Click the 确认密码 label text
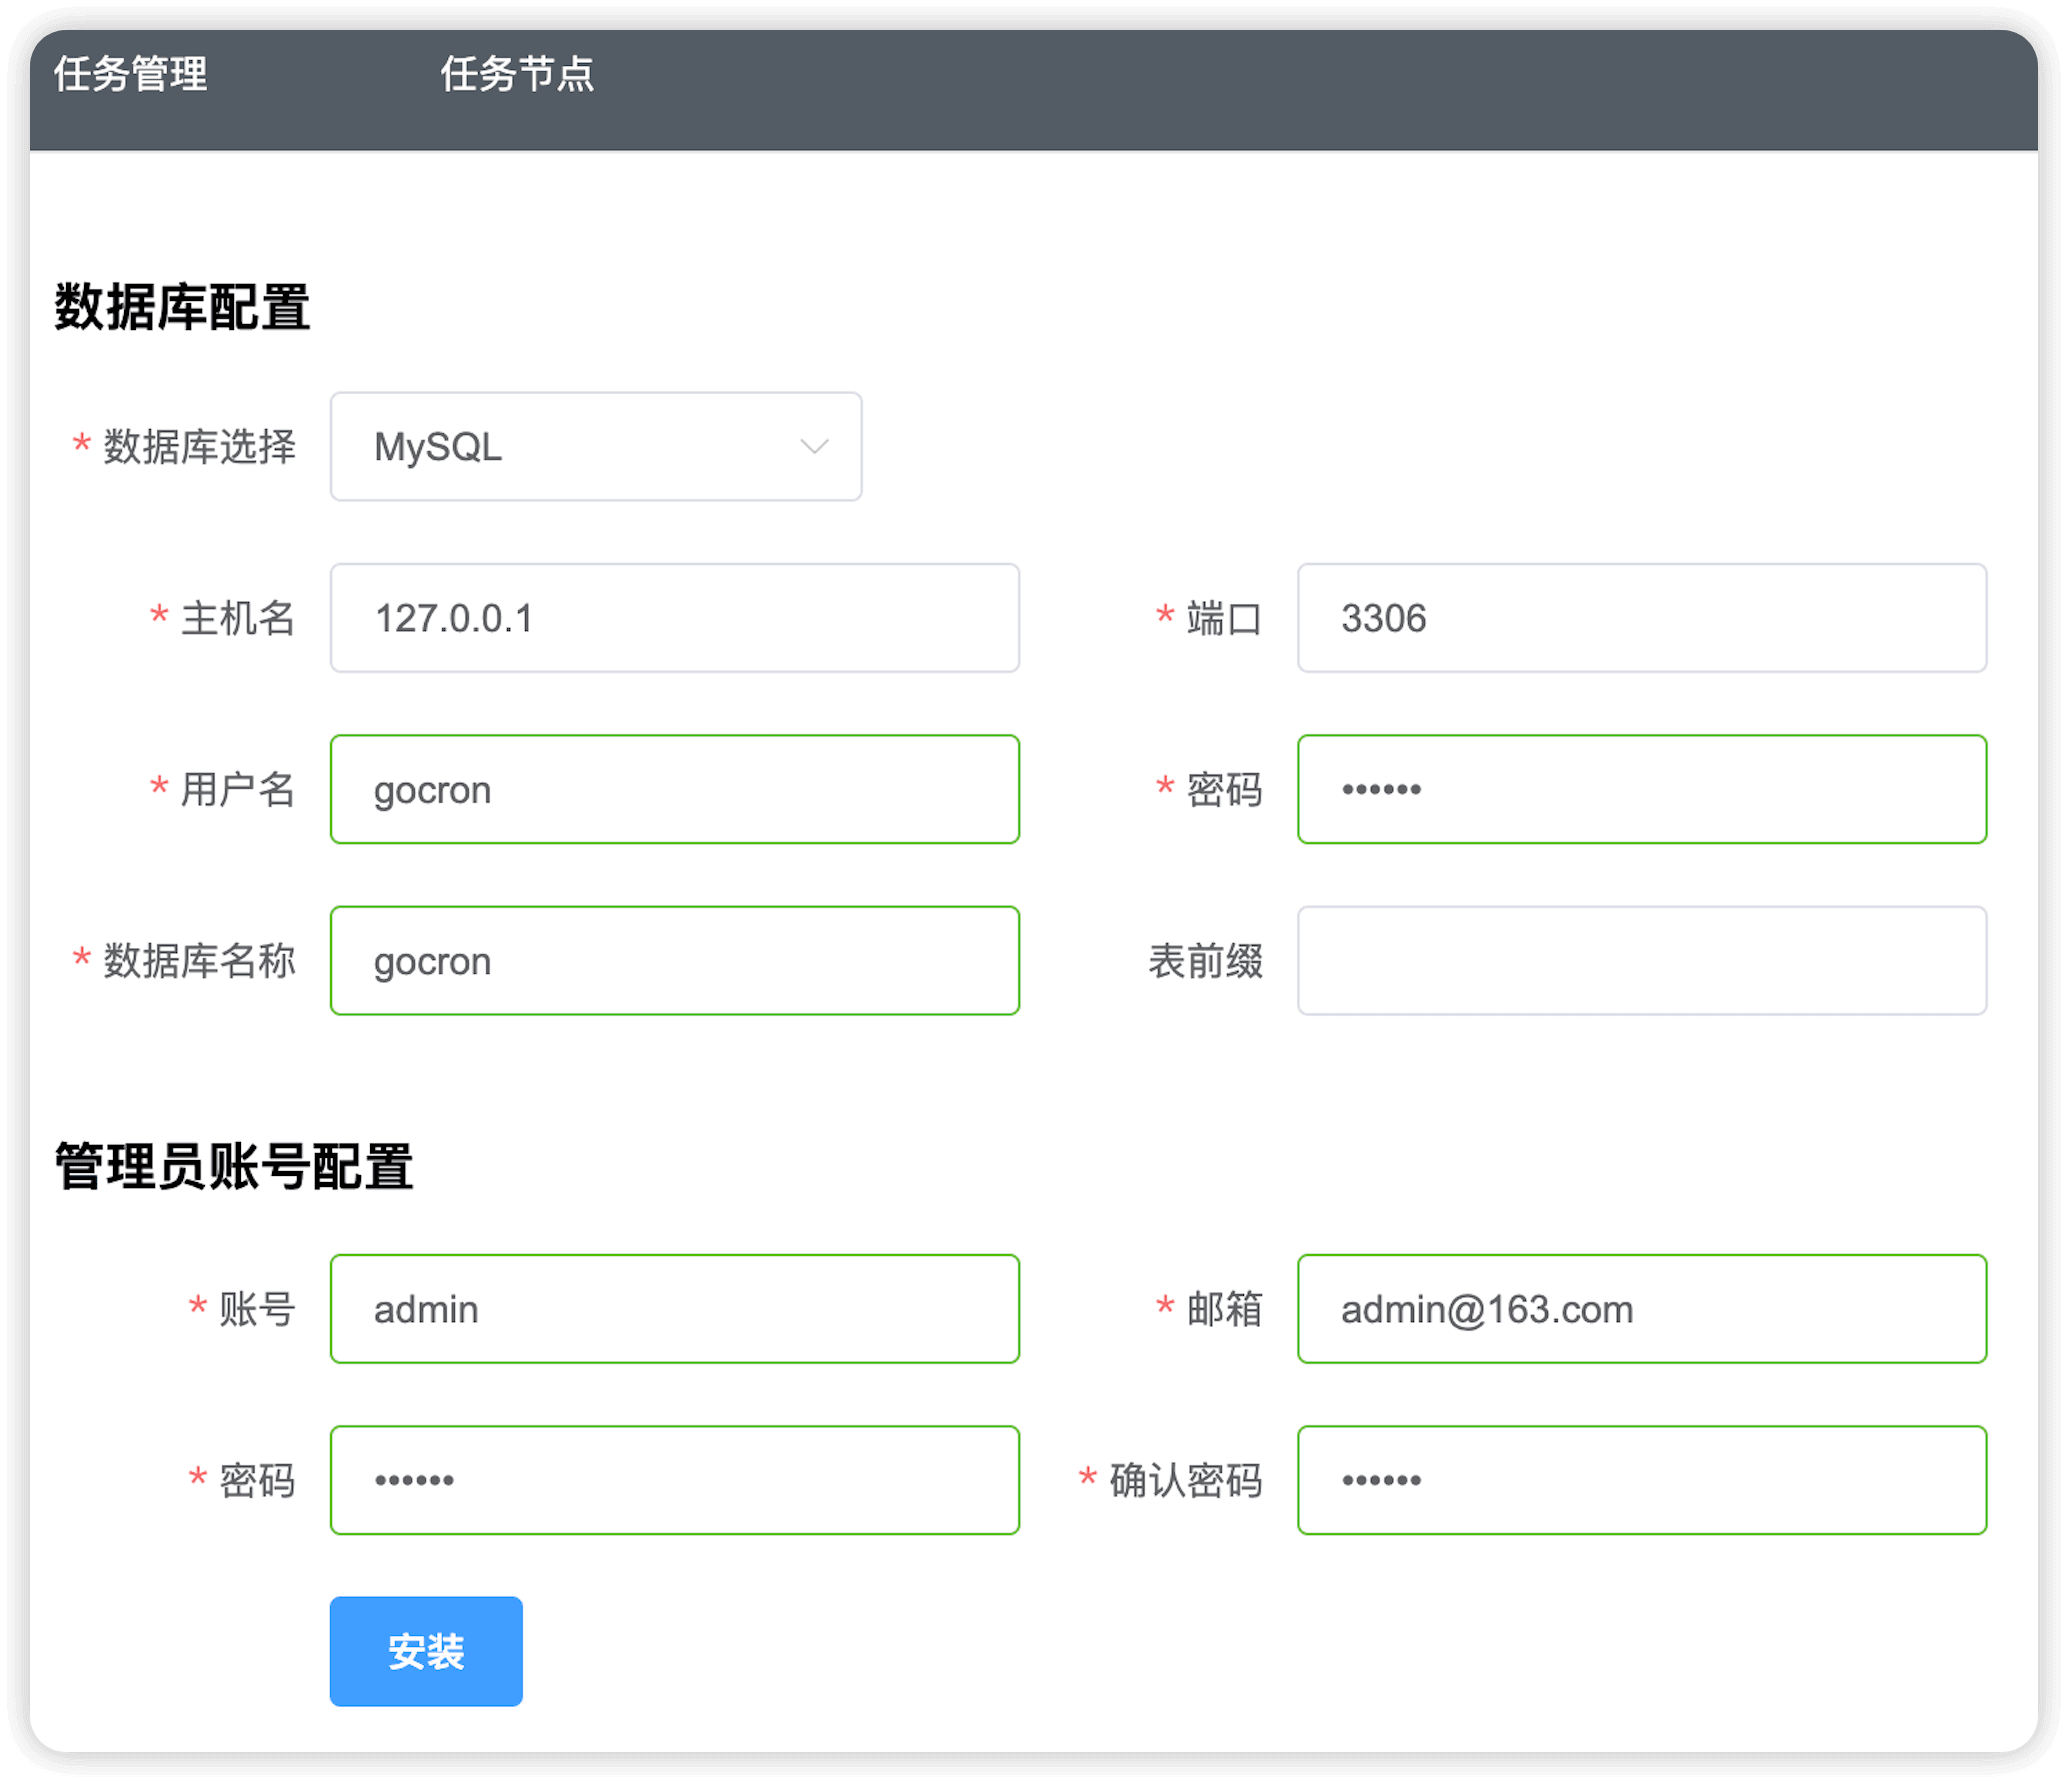The width and height of the screenshot is (2068, 1782). point(1185,1480)
